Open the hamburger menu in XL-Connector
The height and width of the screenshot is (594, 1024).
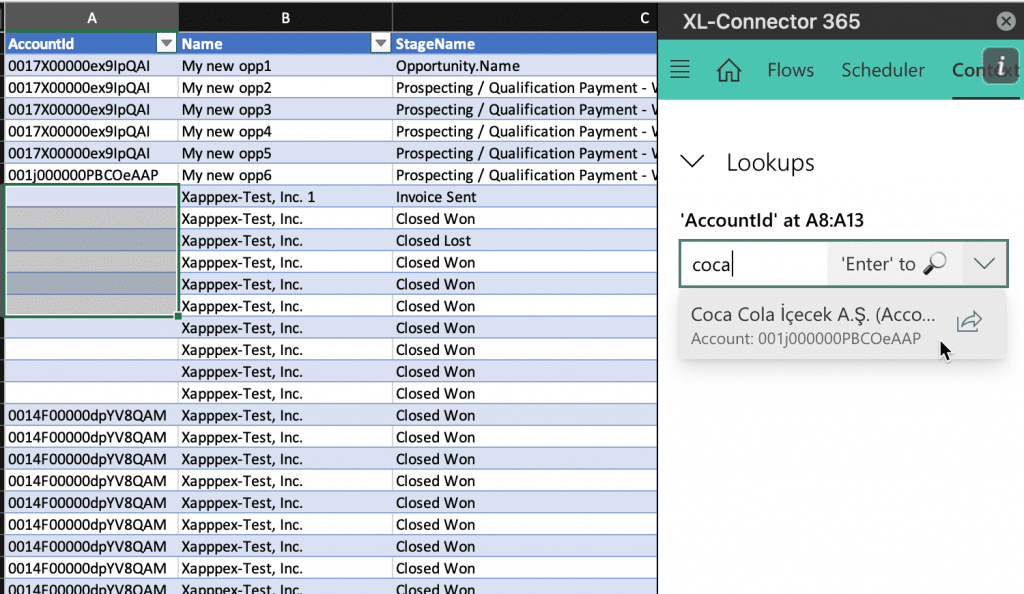[680, 69]
